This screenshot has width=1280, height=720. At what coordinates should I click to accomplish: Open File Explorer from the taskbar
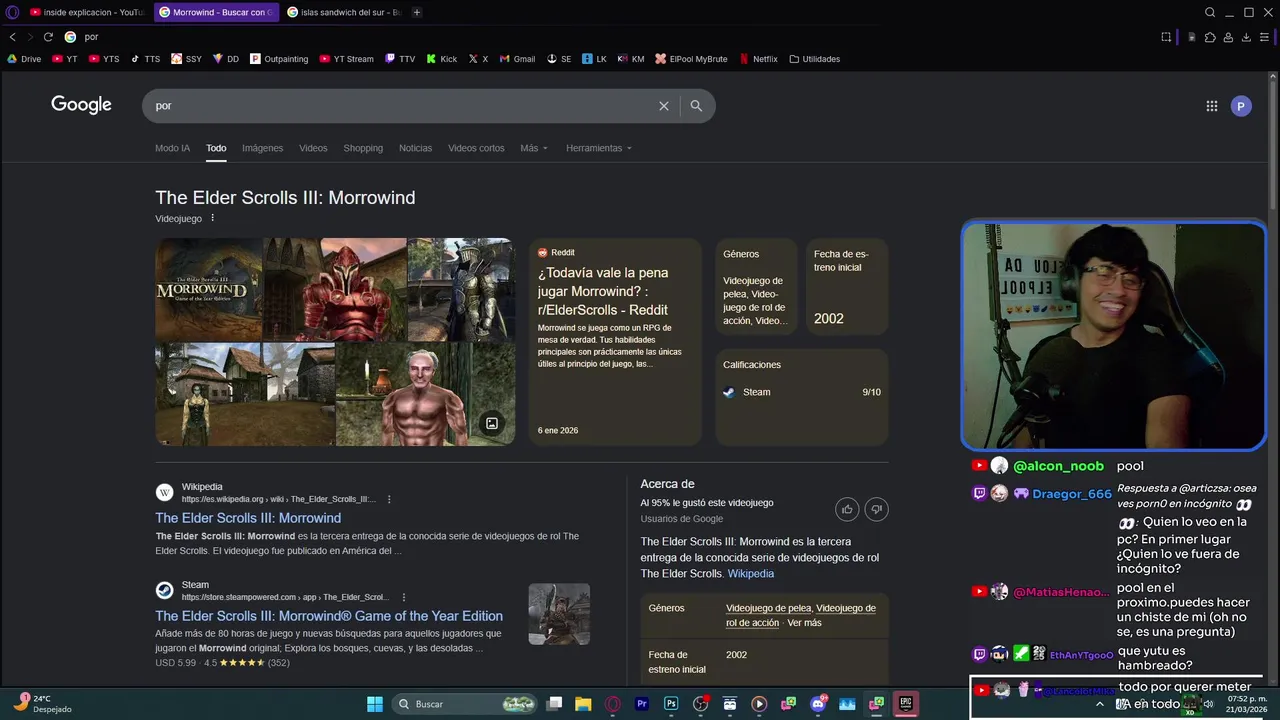tap(583, 704)
